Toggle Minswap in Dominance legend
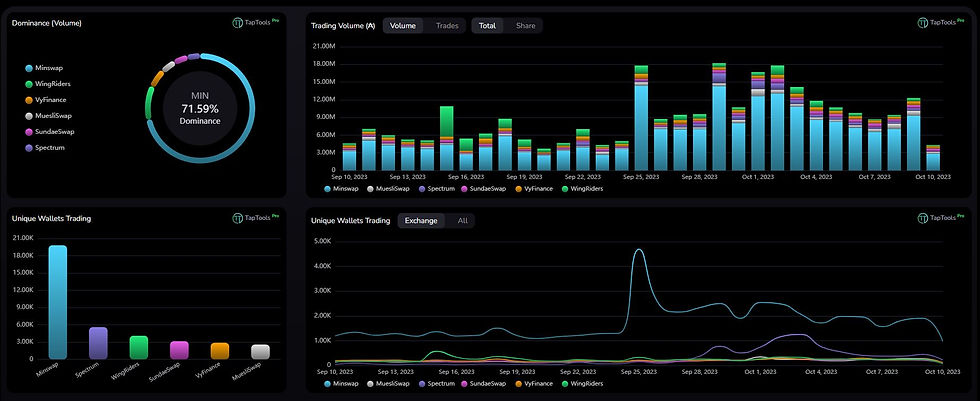980x401 pixels. click(44, 67)
